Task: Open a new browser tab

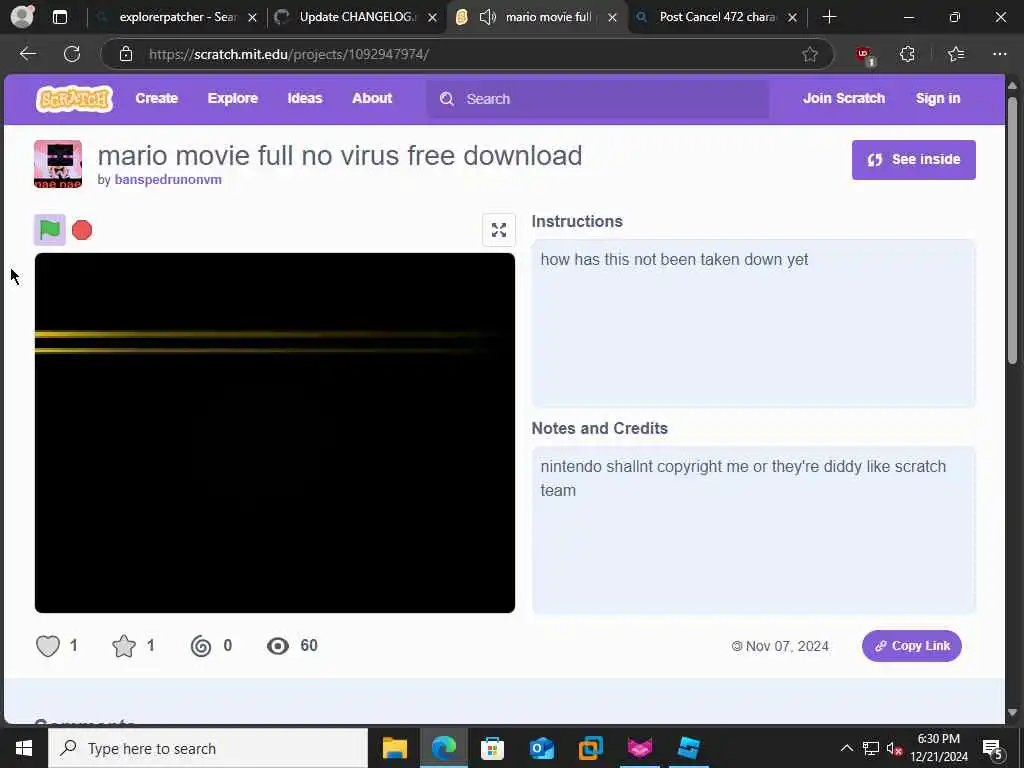Action: click(829, 17)
